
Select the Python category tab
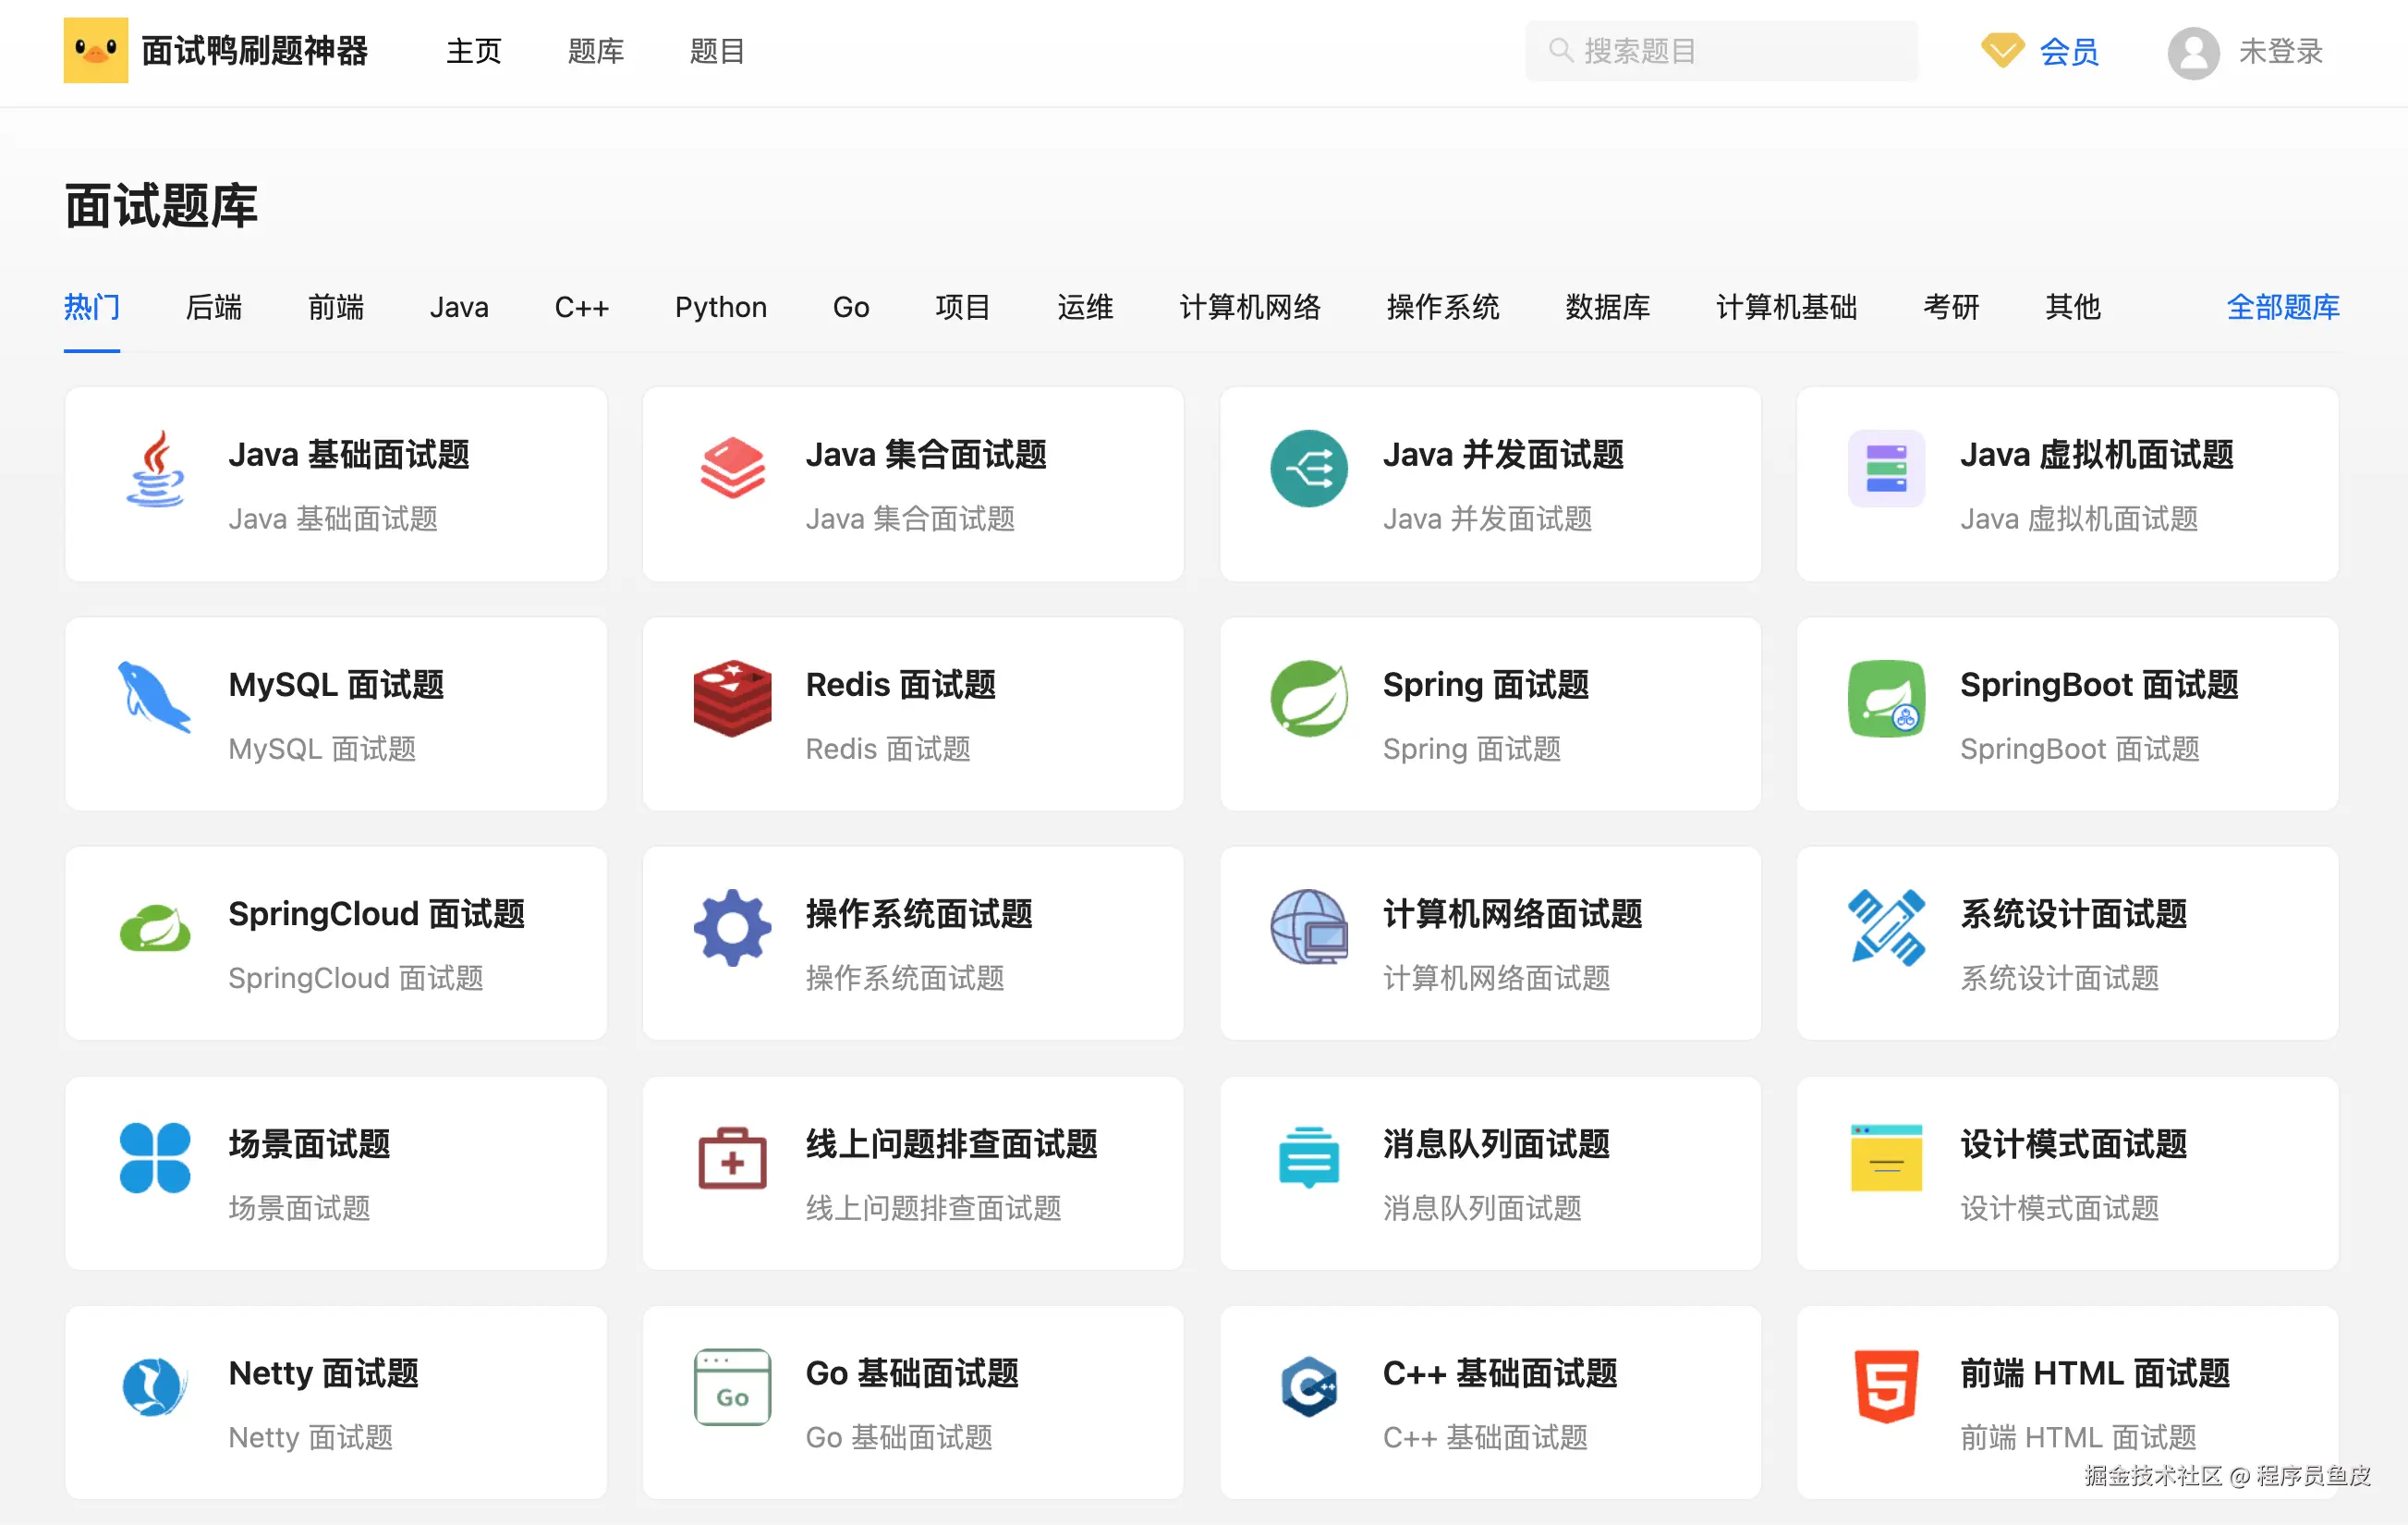point(720,307)
